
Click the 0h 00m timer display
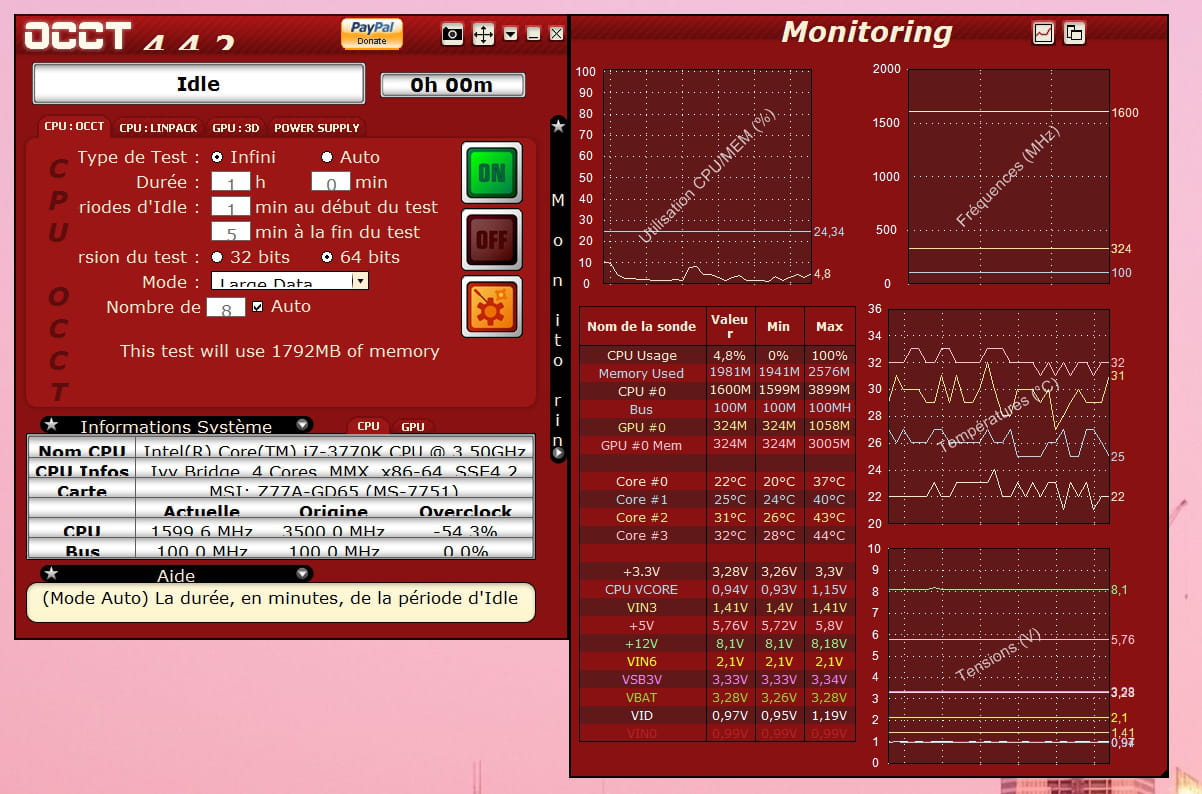(452, 85)
